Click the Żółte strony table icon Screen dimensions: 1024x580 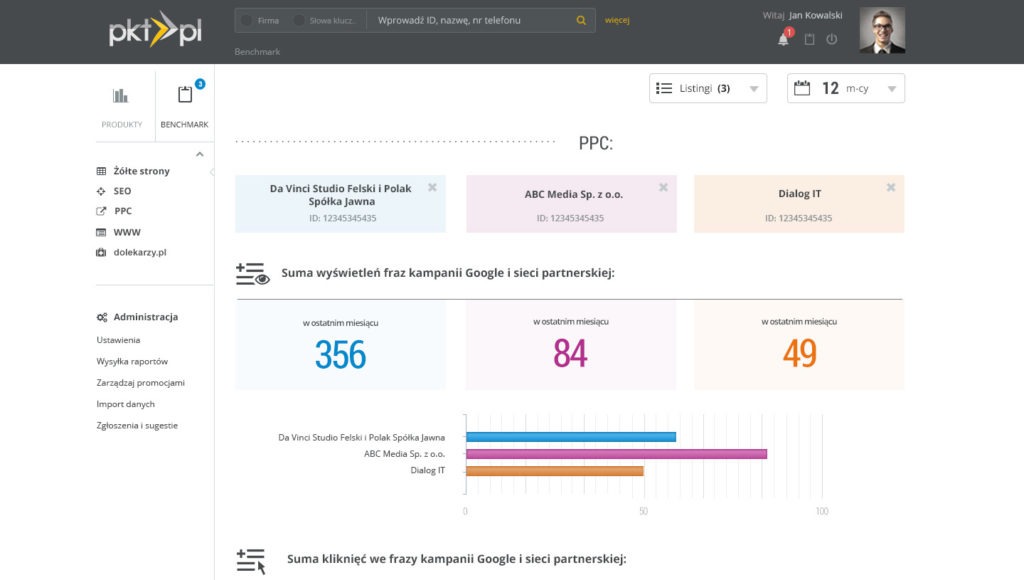point(101,171)
